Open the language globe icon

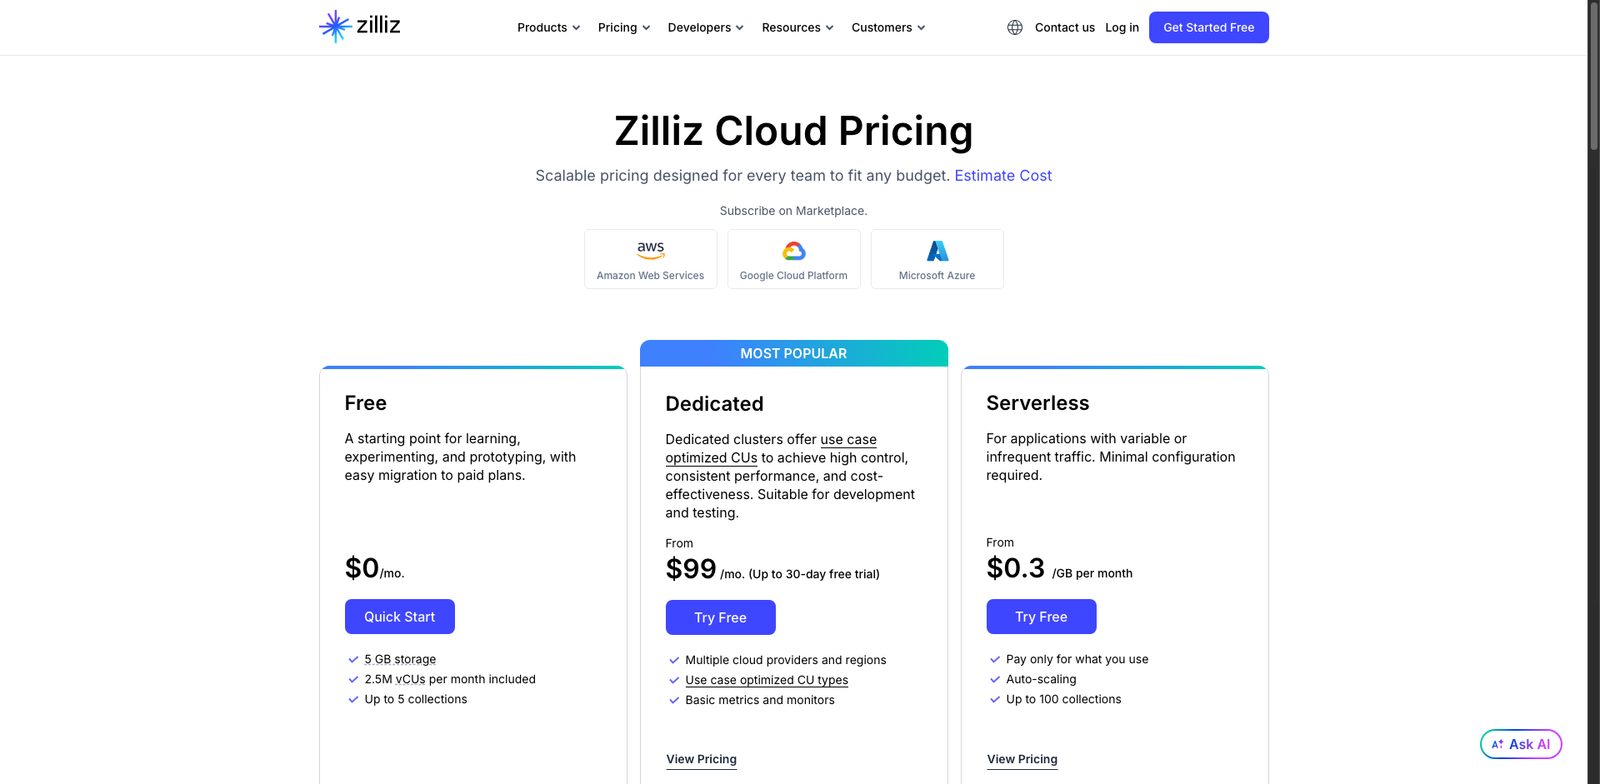[x=1014, y=27]
